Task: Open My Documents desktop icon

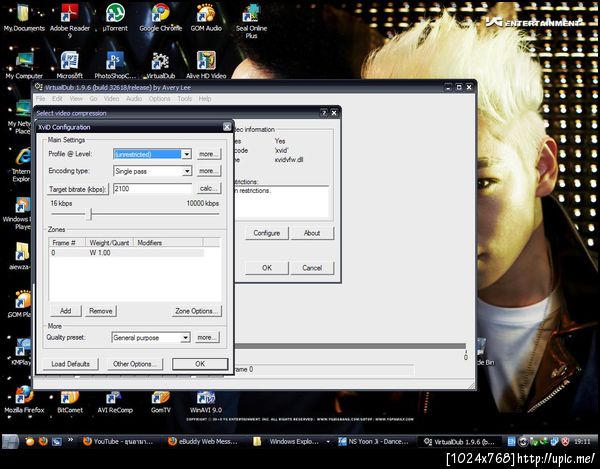Action: coord(24,17)
